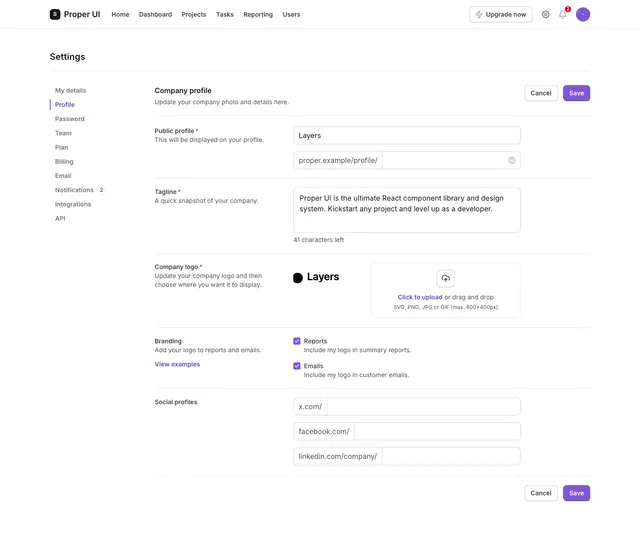
Task: Toggle the Emails branding checkbox
Action: click(x=297, y=366)
